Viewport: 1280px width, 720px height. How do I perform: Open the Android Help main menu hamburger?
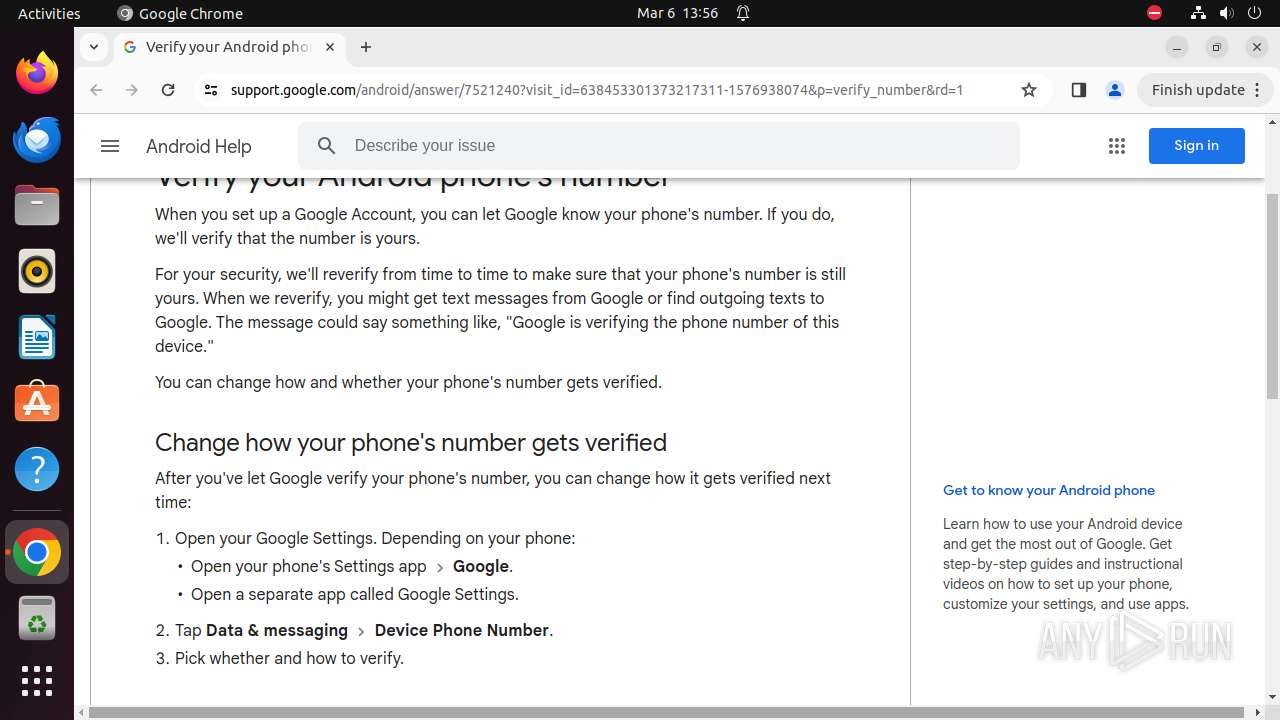pyautogui.click(x=110, y=146)
